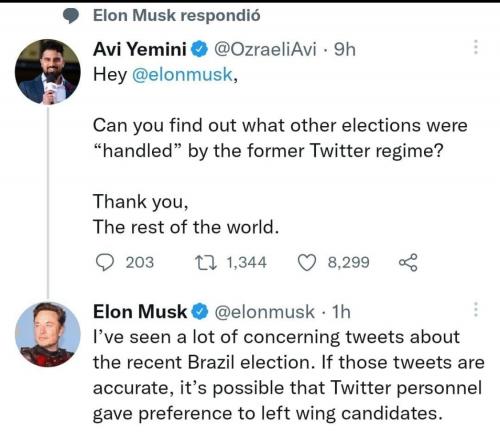Open Elon Musk's profile picture
Screen dimensions: 500x432
48,334
